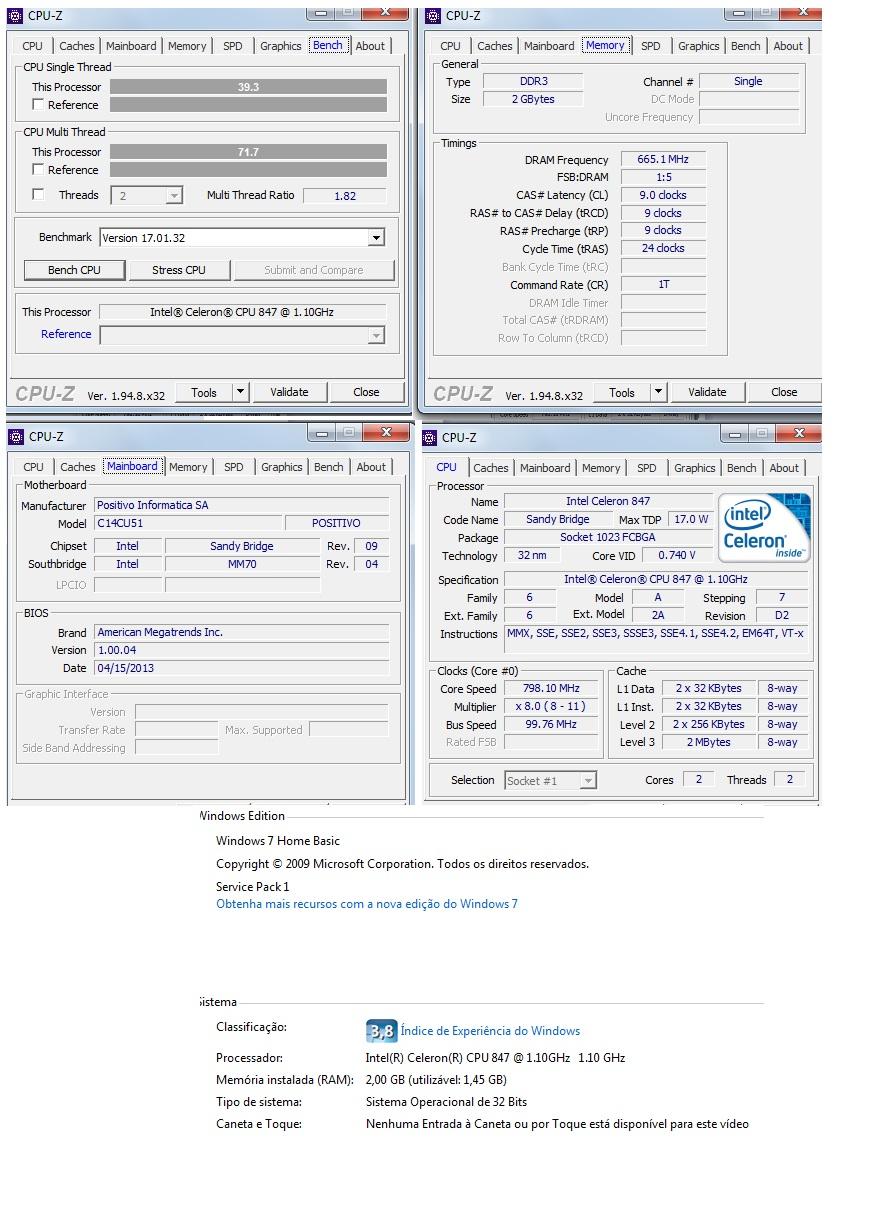
Task: Click the Core Speed value 798.10 MHz
Action: 551,689
